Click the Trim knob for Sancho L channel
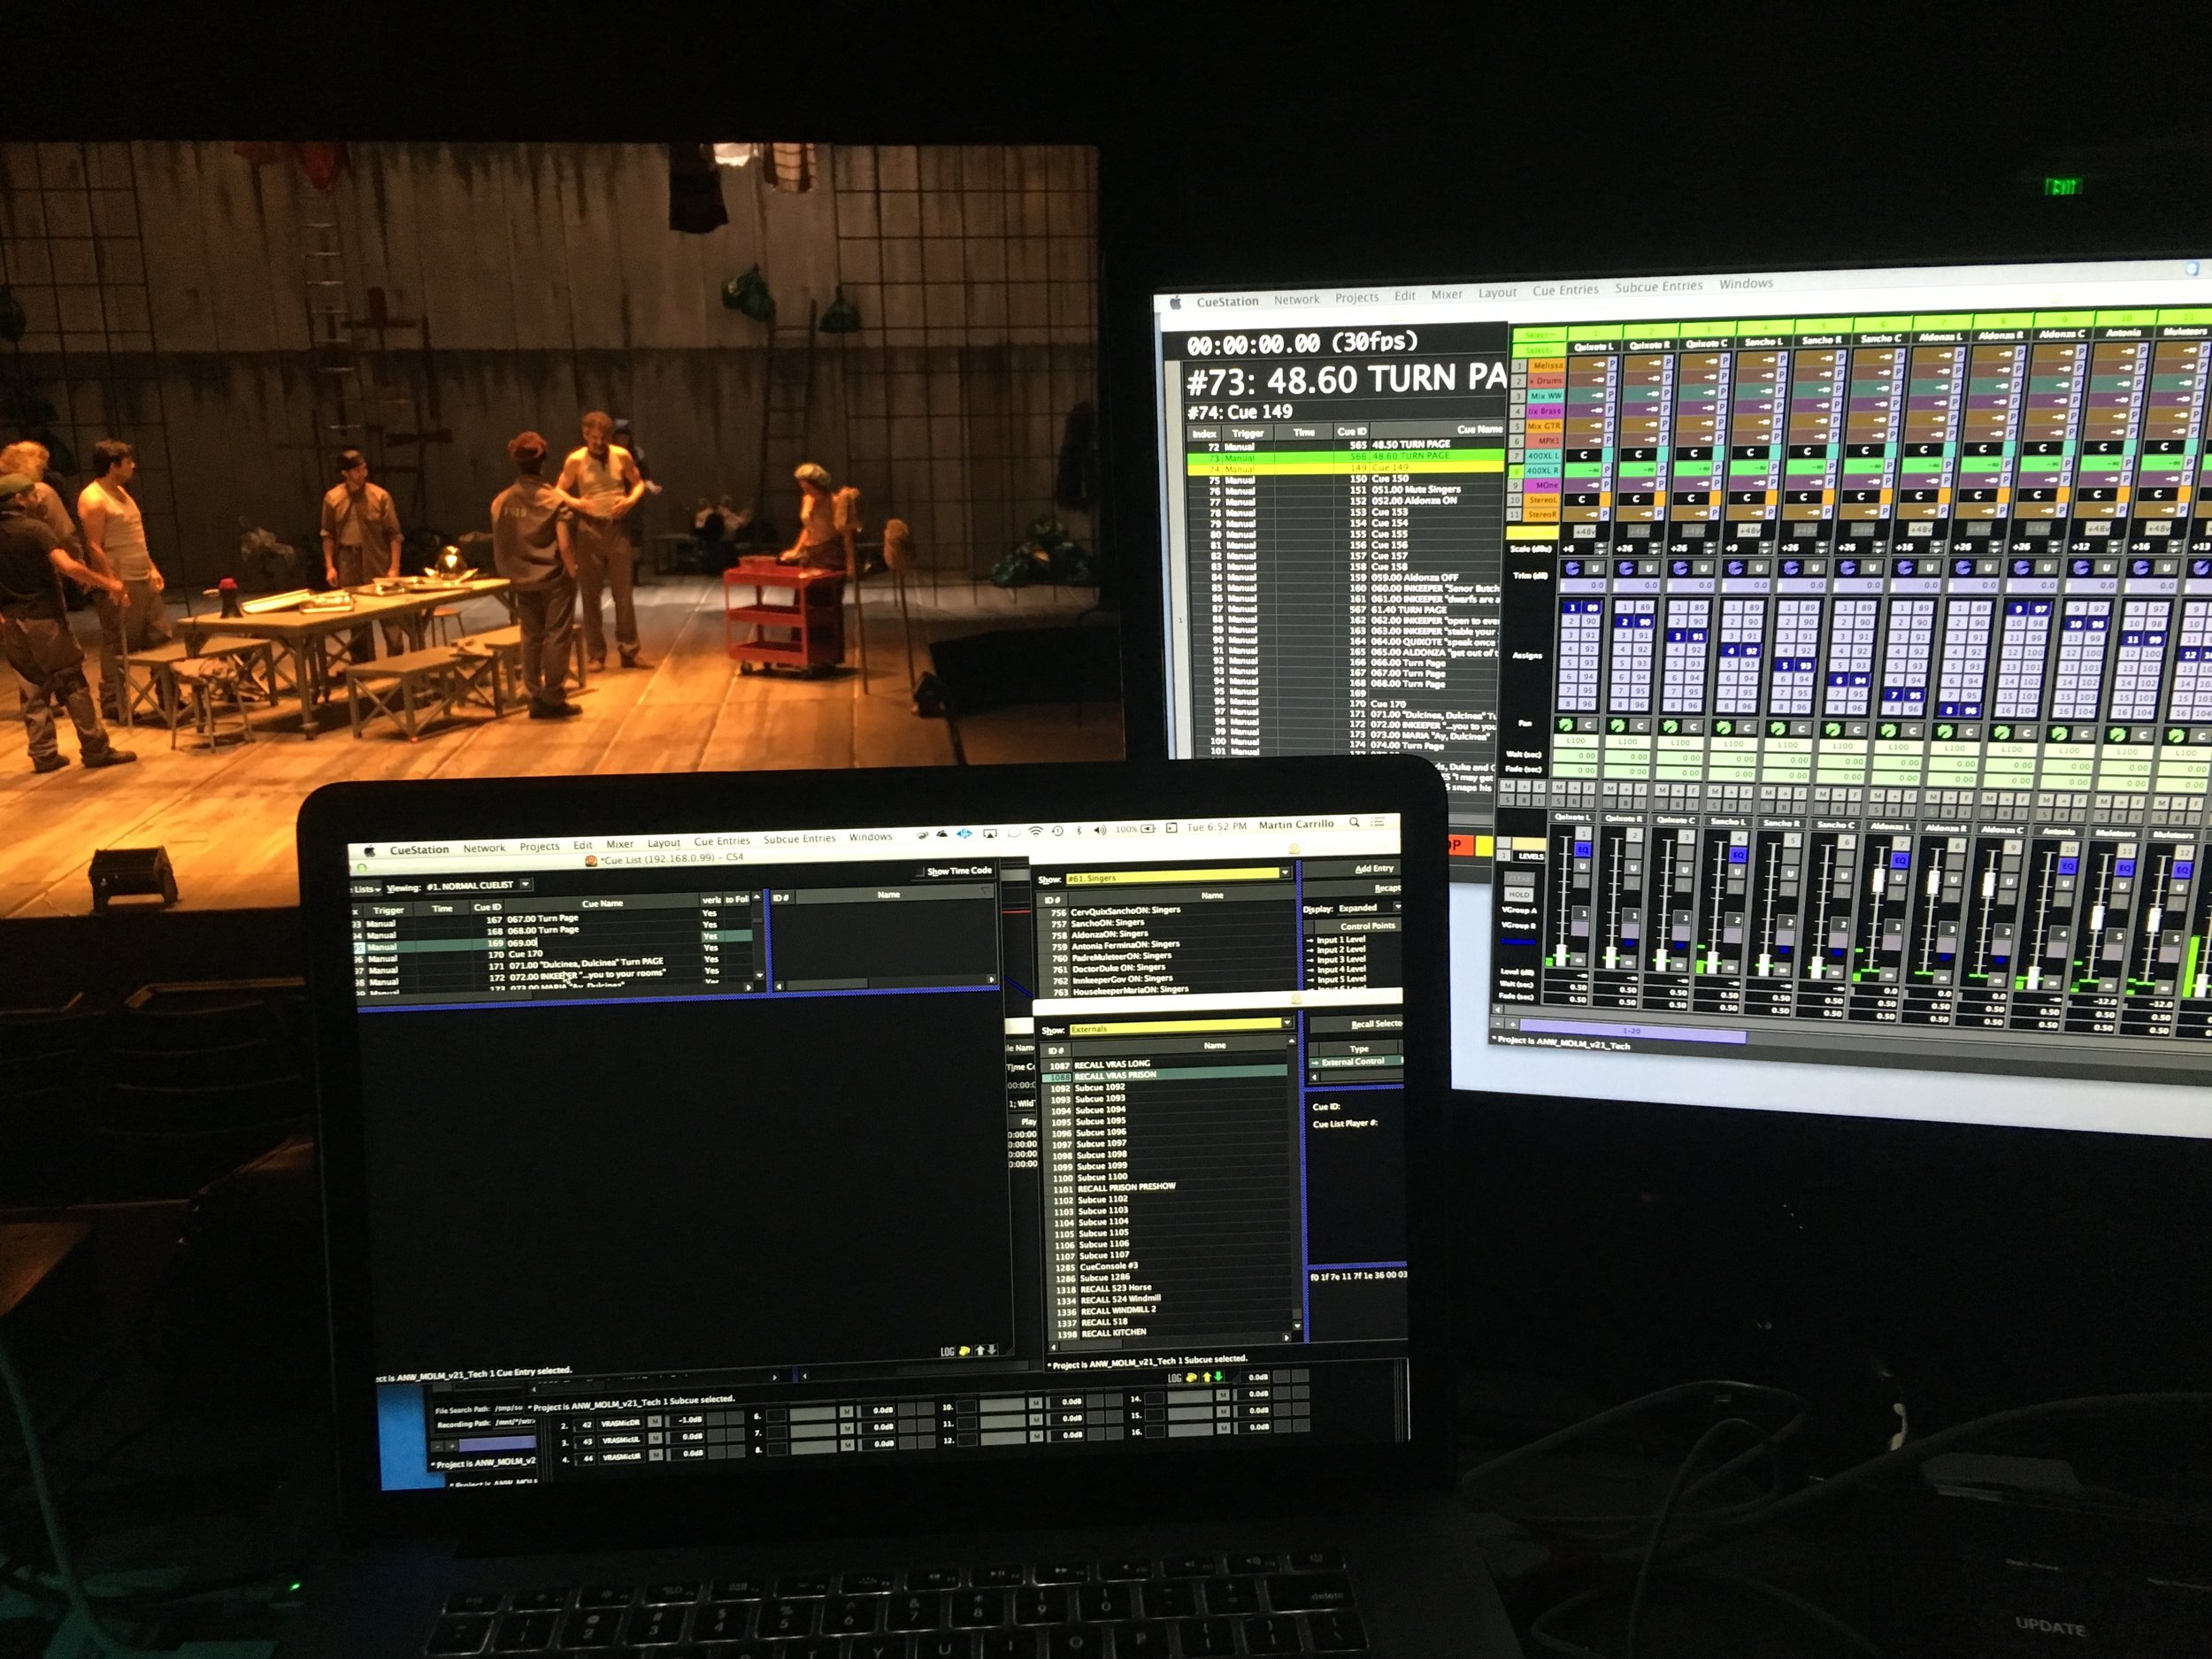Viewport: 2212px width, 1659px height. 1735,567
